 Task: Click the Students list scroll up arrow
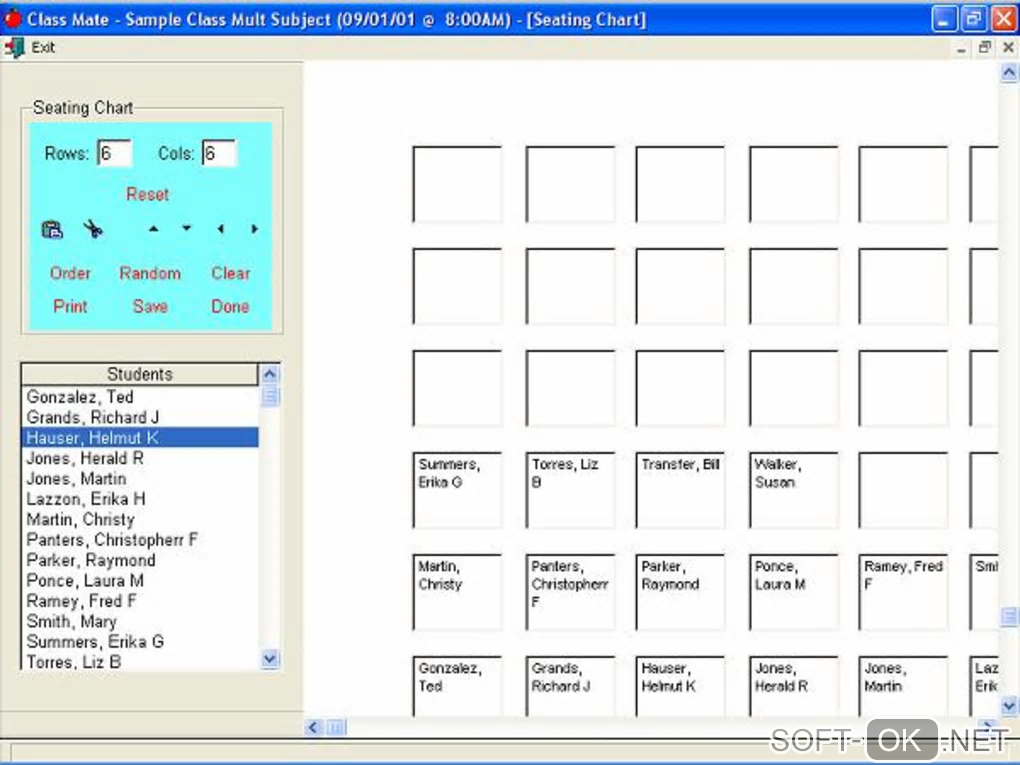pos(269,374)
